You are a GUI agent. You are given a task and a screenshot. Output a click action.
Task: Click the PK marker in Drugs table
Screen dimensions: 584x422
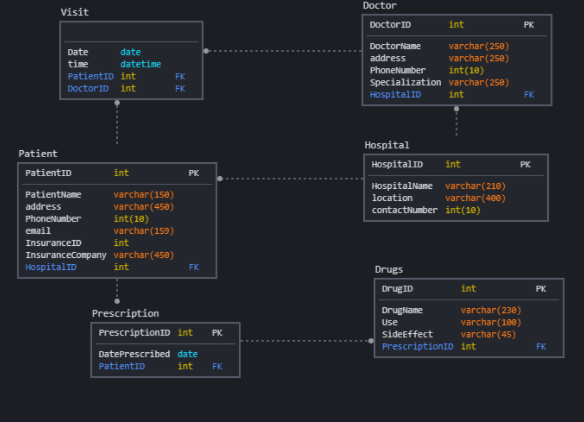(541, 289)
